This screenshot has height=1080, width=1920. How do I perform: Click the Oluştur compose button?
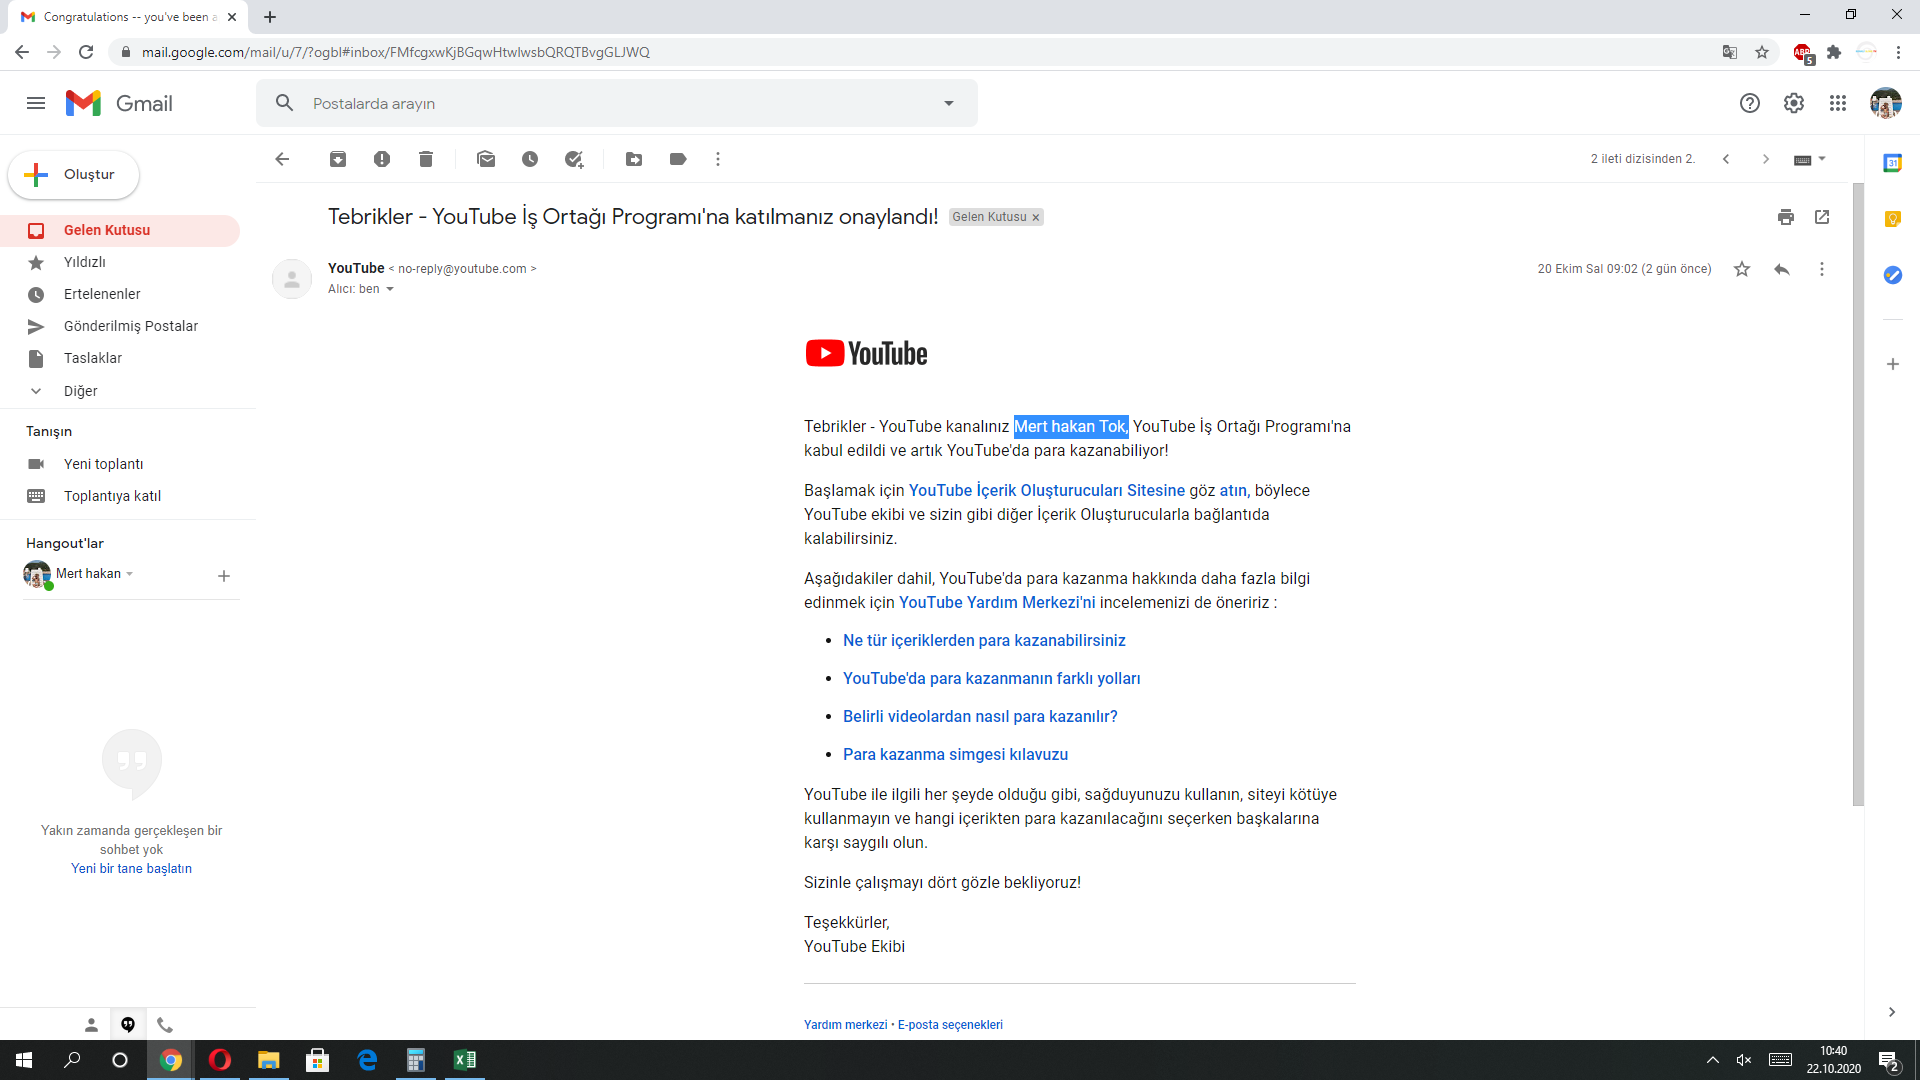tap(74, 175)
